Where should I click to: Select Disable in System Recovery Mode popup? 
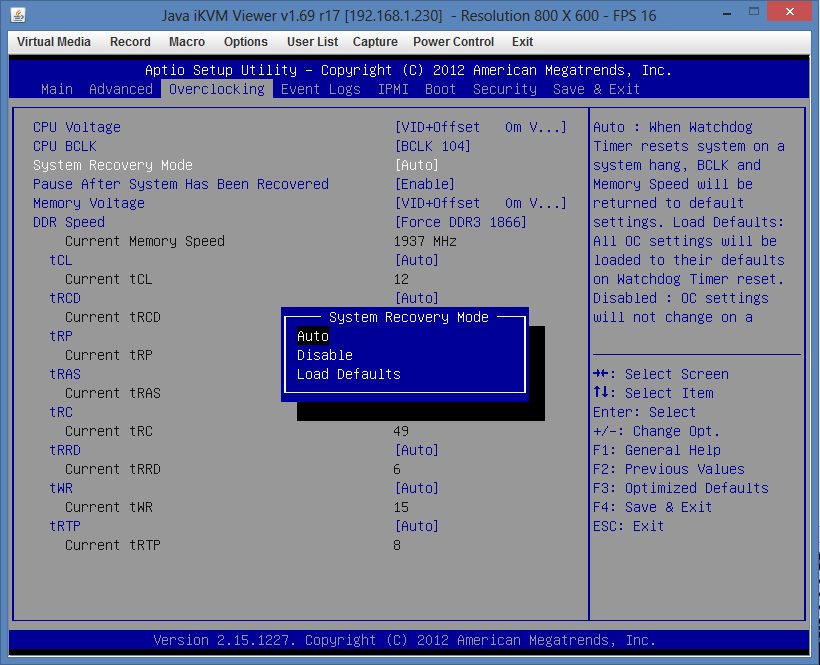[325, 355]
